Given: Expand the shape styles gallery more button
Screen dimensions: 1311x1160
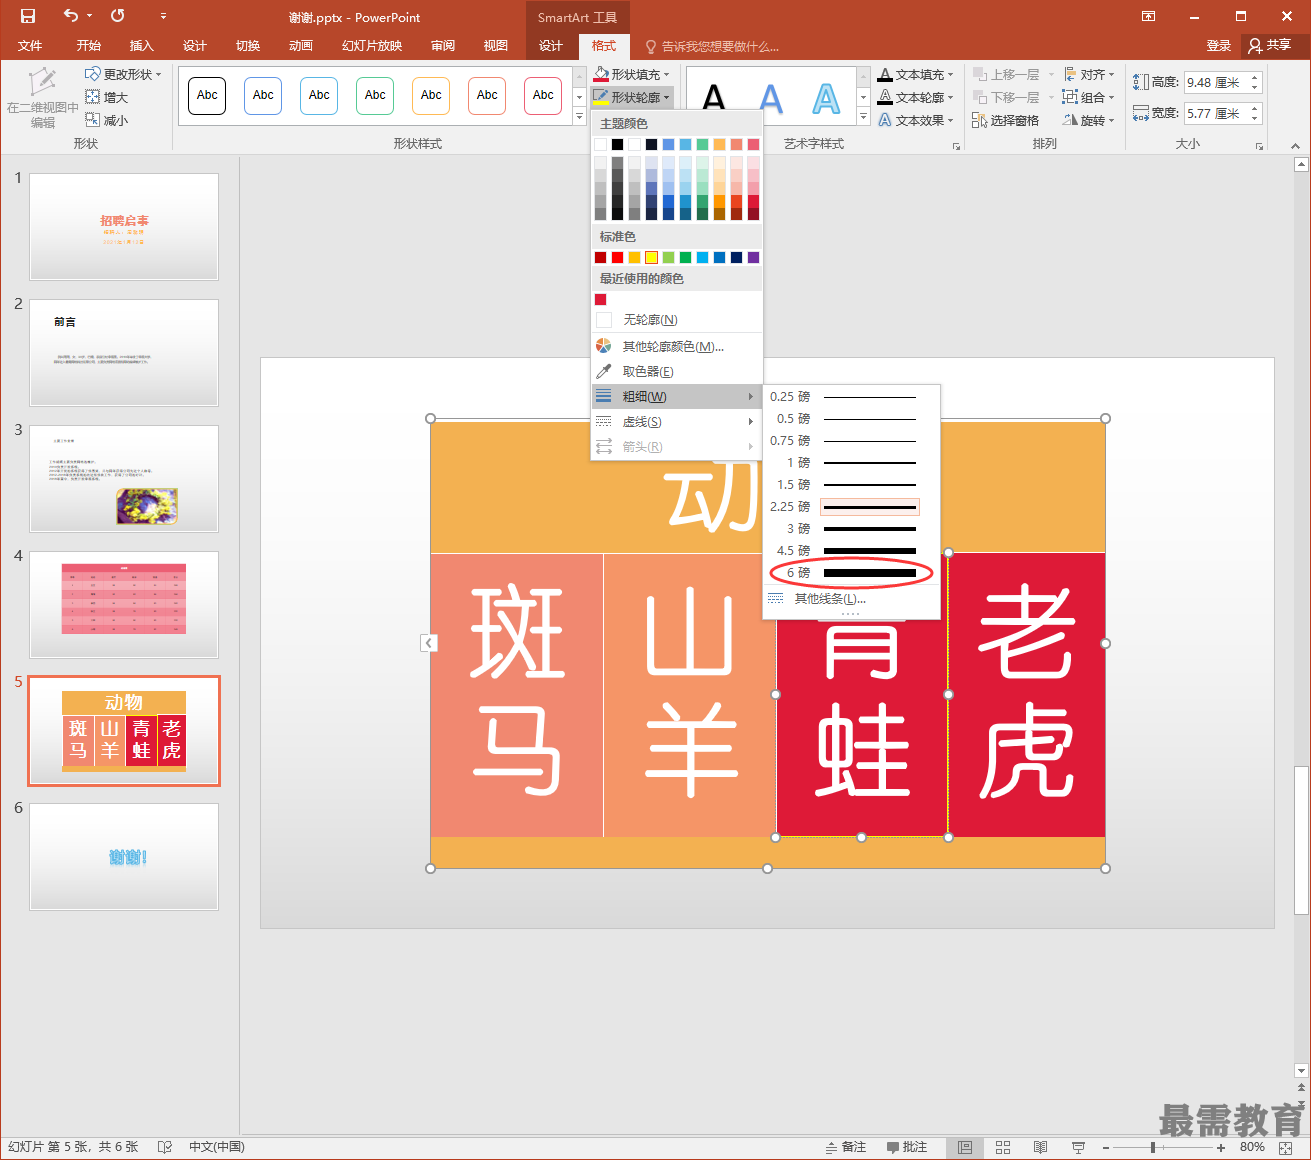Looking at the screenshot, I should point(579,117).
